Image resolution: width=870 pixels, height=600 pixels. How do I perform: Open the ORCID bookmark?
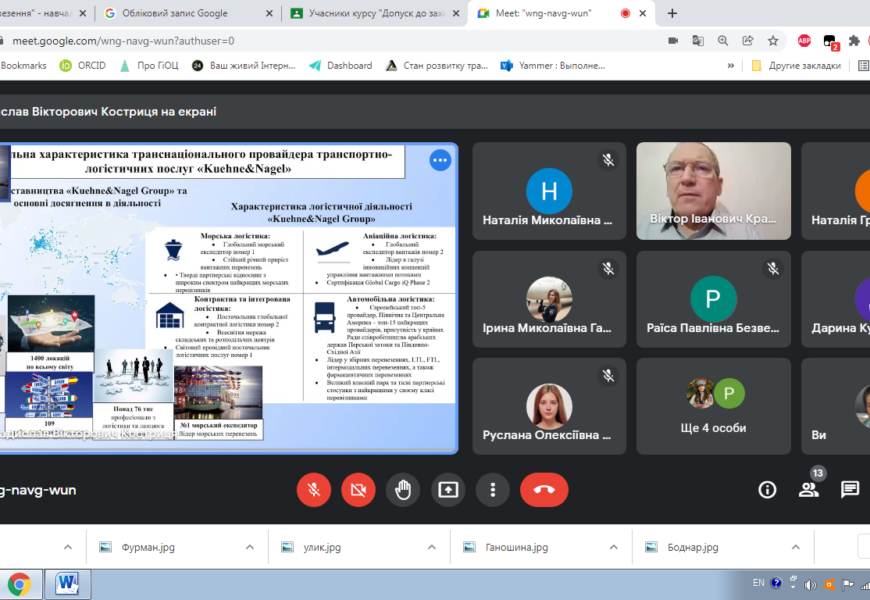[x=83, y=66]
